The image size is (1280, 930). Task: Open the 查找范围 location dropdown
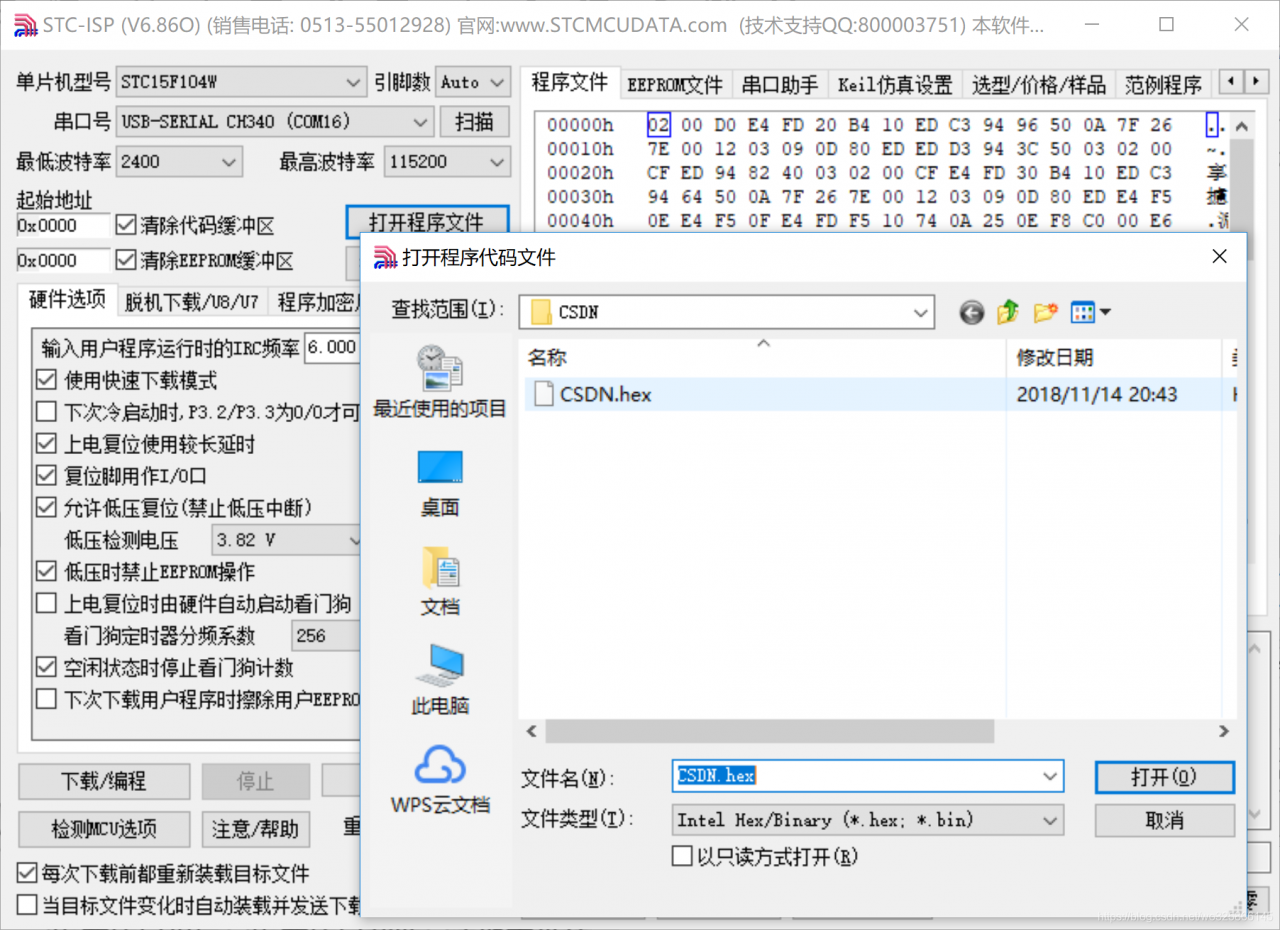point(920,312)
